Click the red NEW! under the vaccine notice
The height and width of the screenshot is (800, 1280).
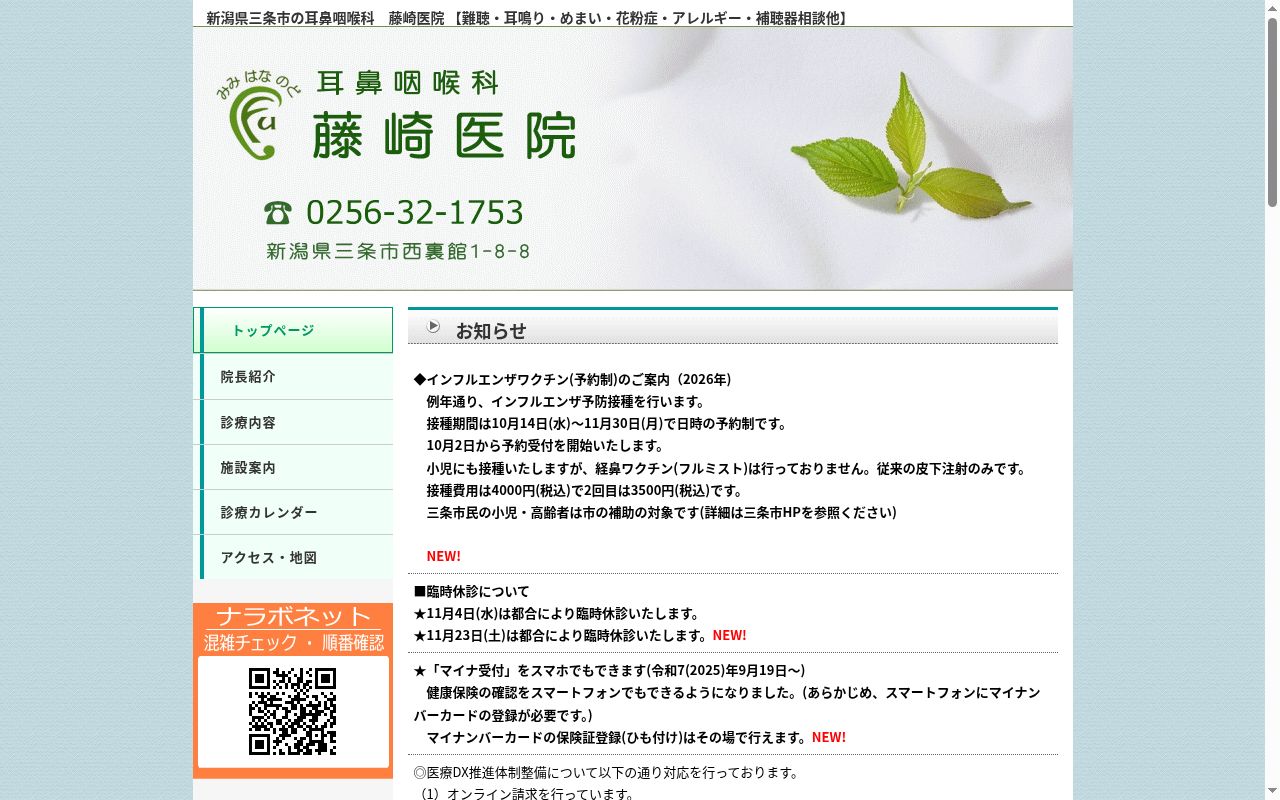click(444, 556)
